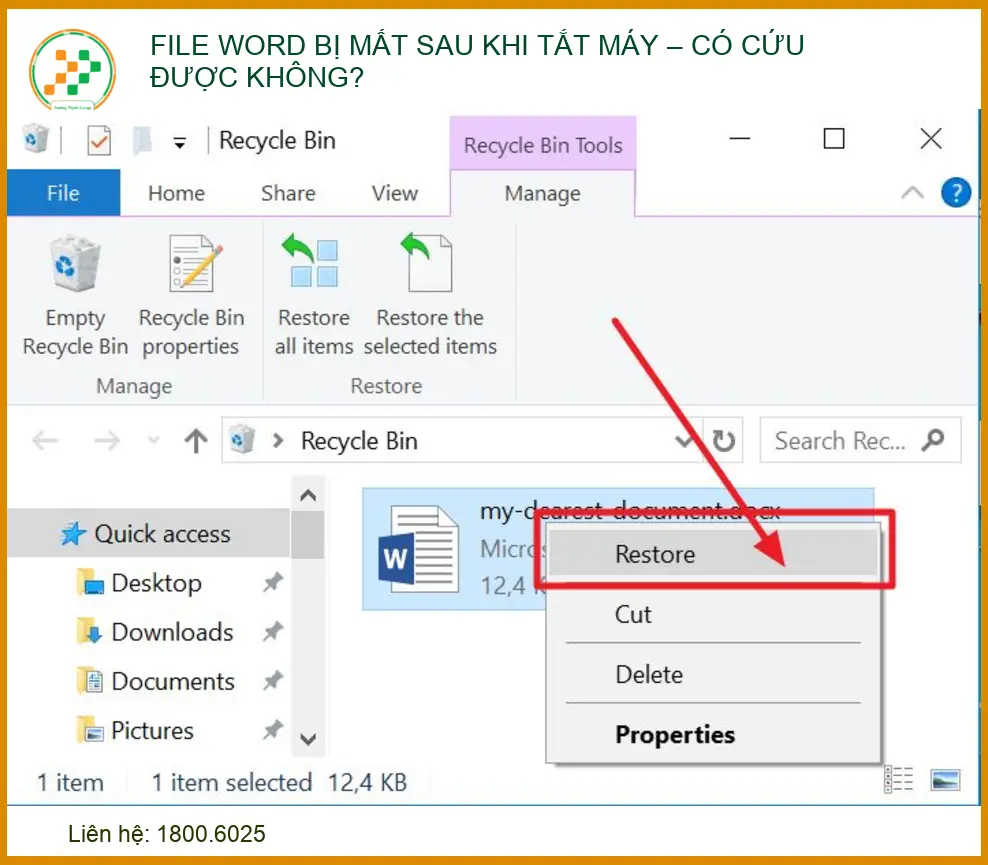The height and width of the screenshot is (865, 988).
Task: Open the Help question mark icon
Action: pyautogui.click(x=956, y=193)
